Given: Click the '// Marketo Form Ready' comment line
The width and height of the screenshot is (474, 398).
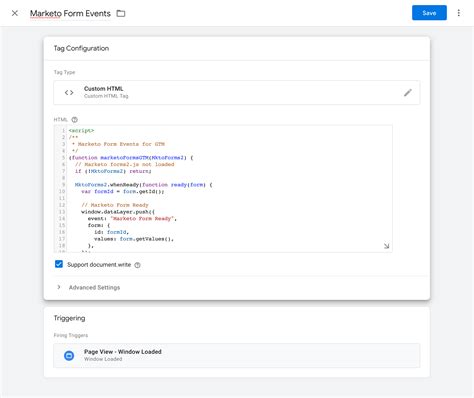Looking at the screenshot, I should (115, 205).
